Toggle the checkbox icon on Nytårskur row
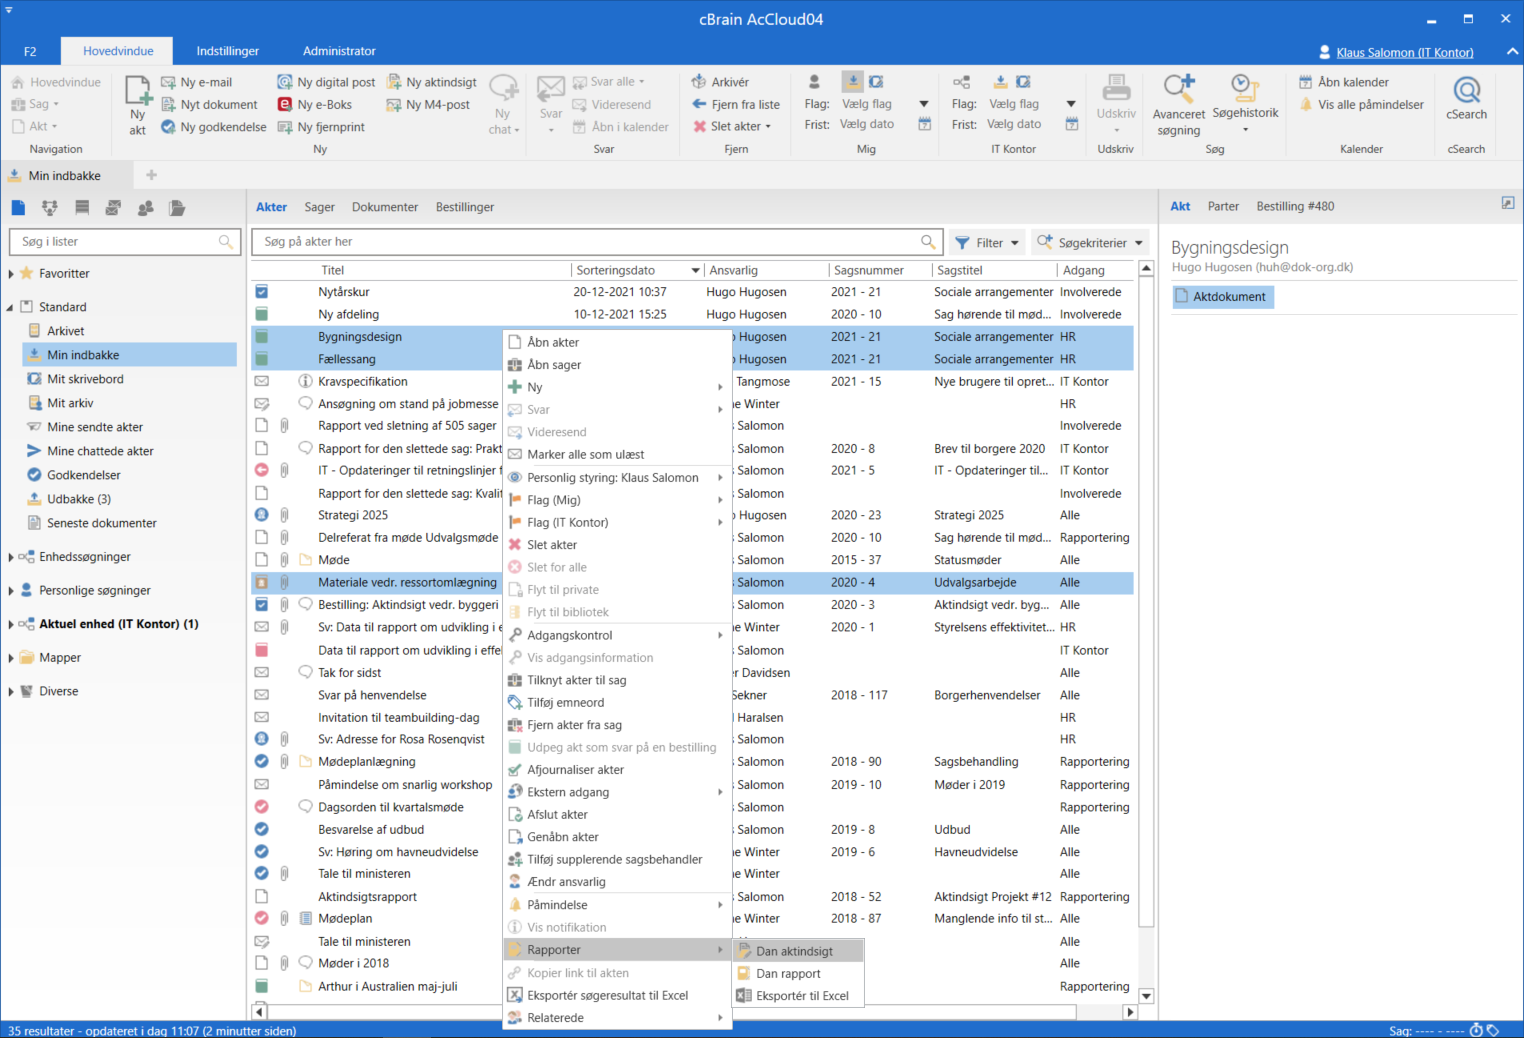 point(261,292)
